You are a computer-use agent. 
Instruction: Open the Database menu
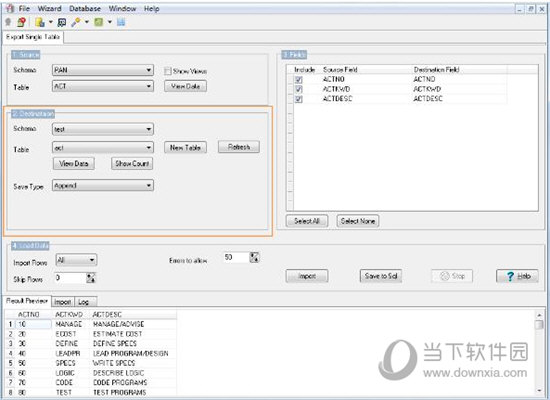click(85, 8)
